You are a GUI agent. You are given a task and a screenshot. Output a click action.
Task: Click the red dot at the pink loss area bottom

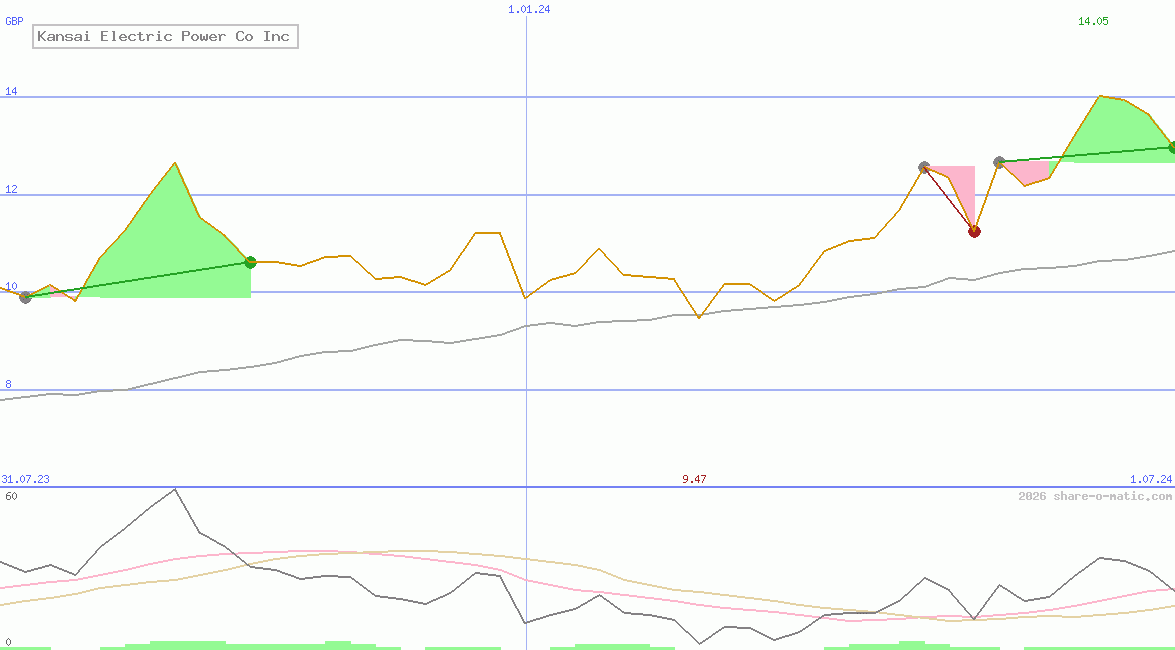[x=974, y=232]
